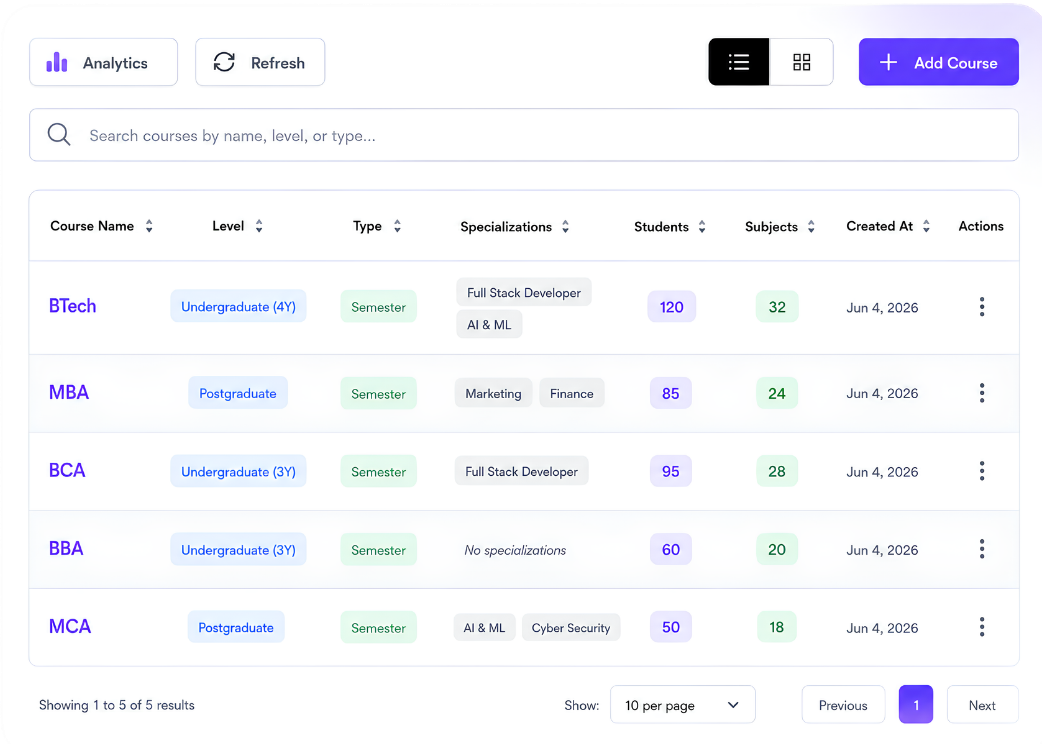Open the BCA course
This screenshot has width=1042, height=744.
point(67,470)
